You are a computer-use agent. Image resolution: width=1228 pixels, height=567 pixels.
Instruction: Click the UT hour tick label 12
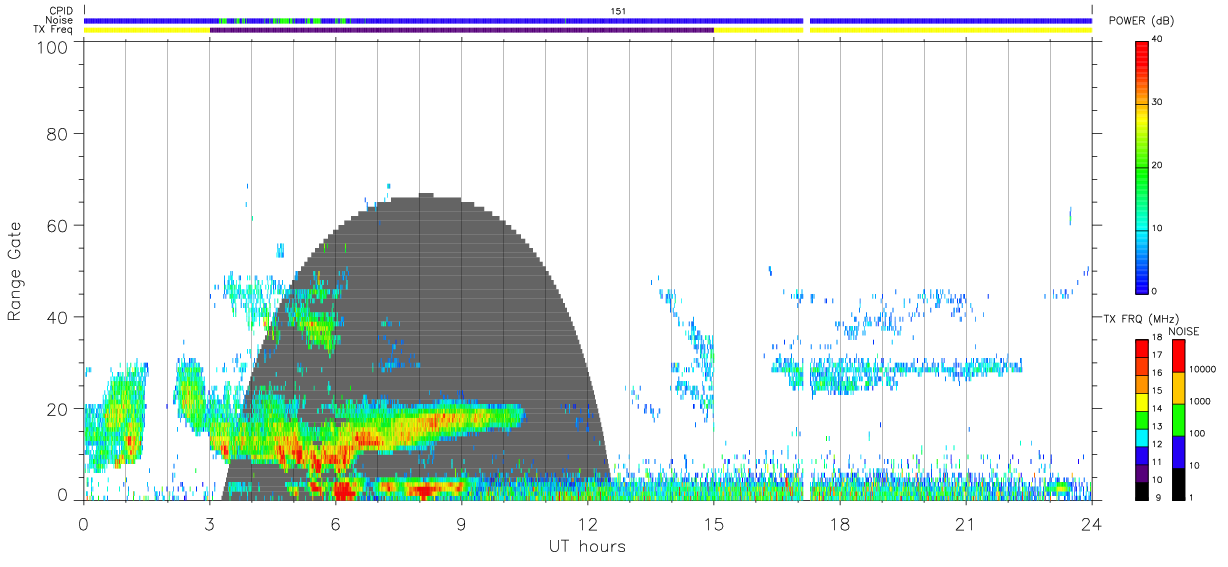tap(587, 523)
